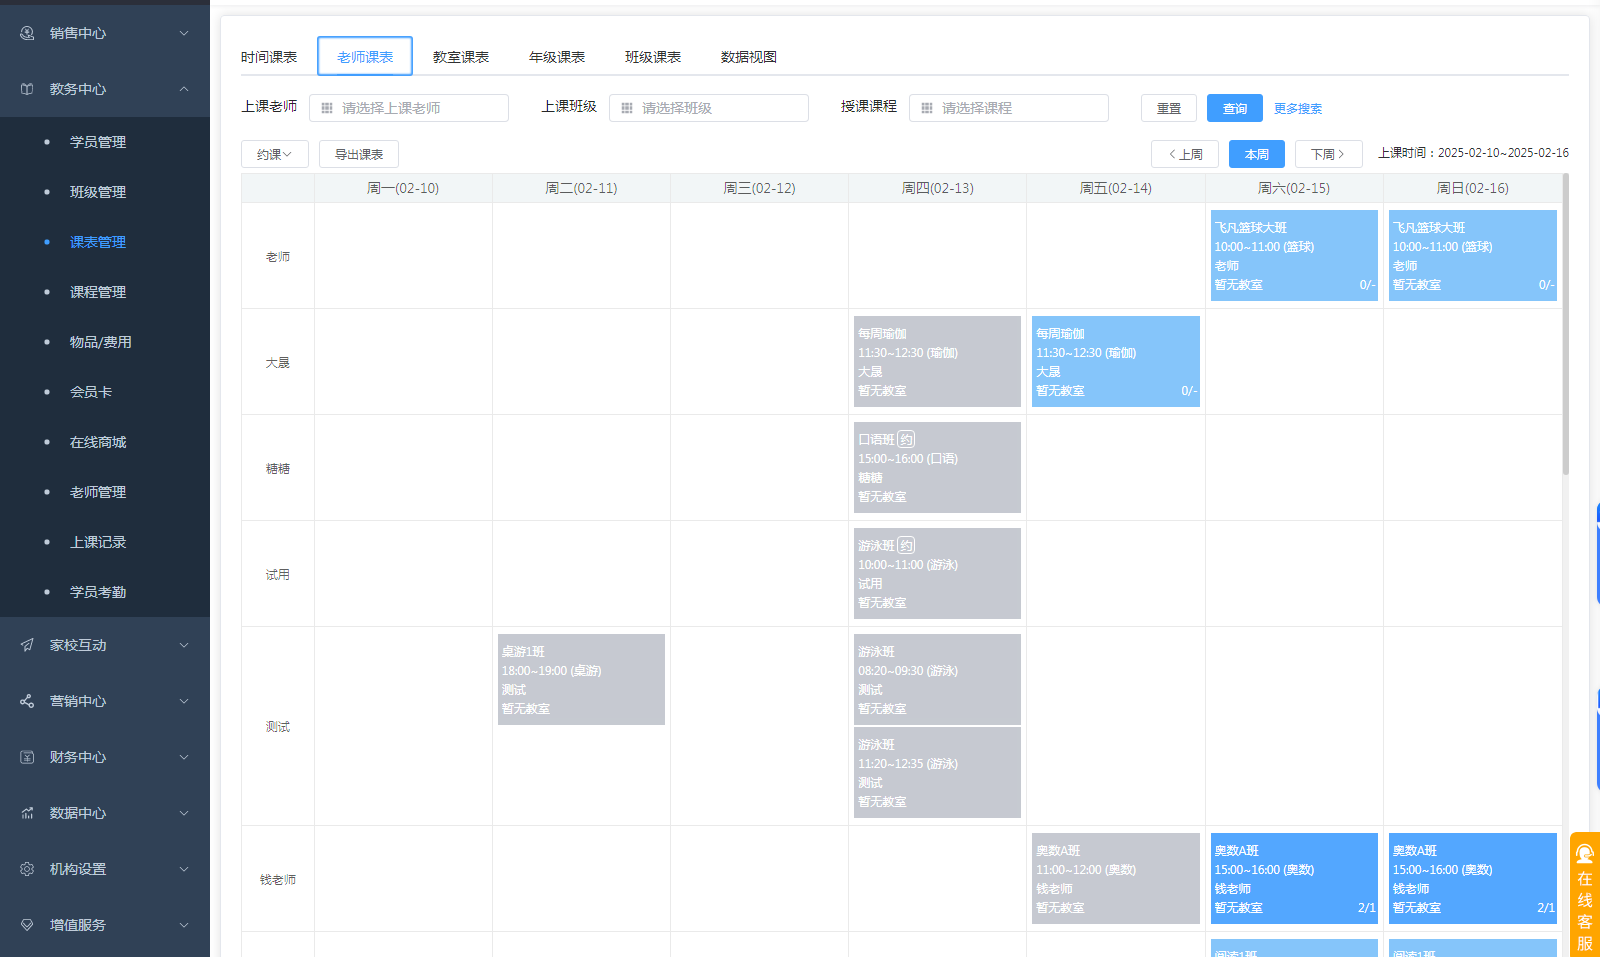Open the 上课班级 selector
The image size is (1600, 957).
pos(709,108)
